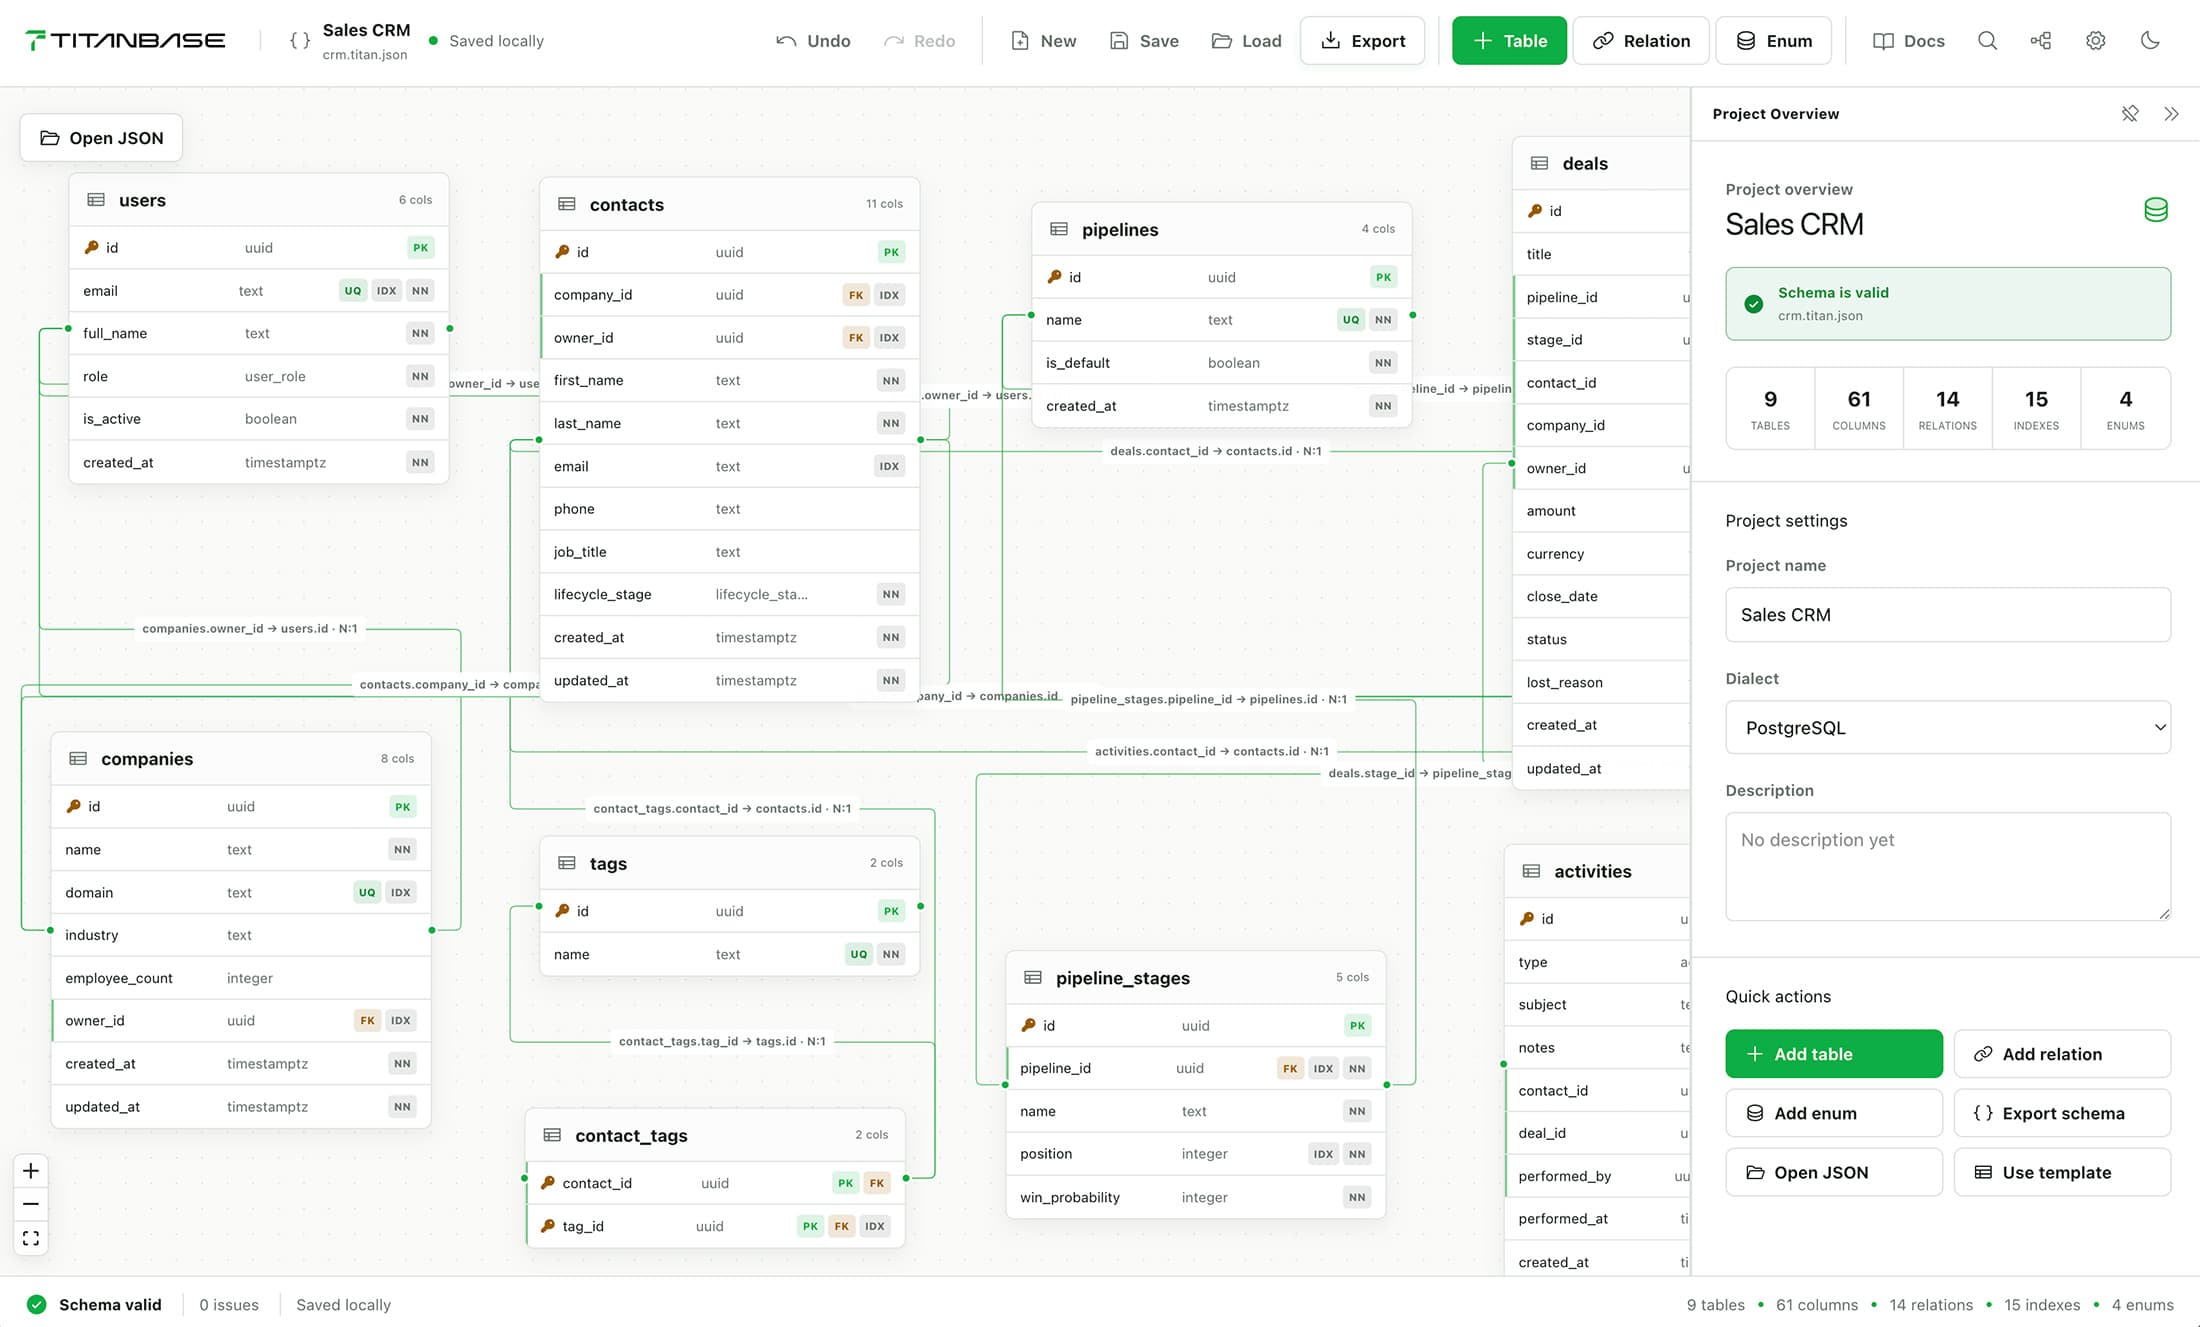This screenshot has height=1327, width=2200.
Task: Click the Description text area
Action: 1948,866
